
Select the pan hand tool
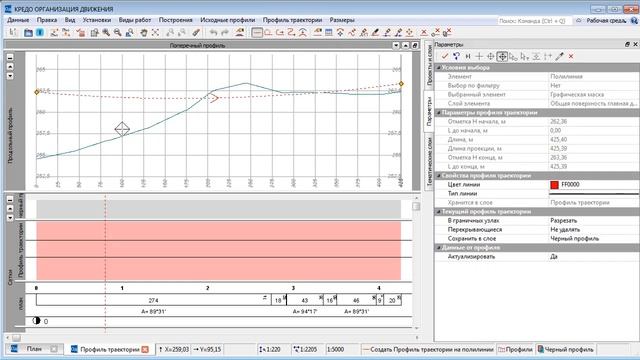(x=144, y=33)
